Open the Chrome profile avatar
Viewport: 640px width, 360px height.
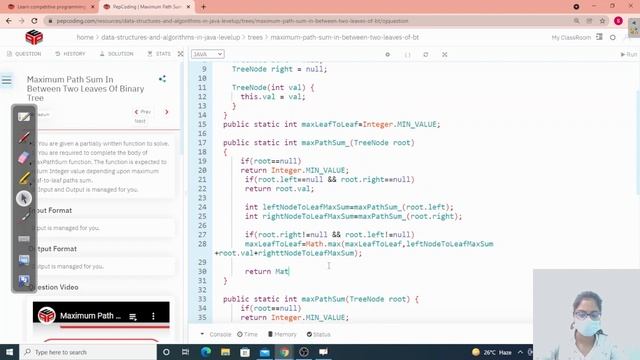(x=618, y=21)
